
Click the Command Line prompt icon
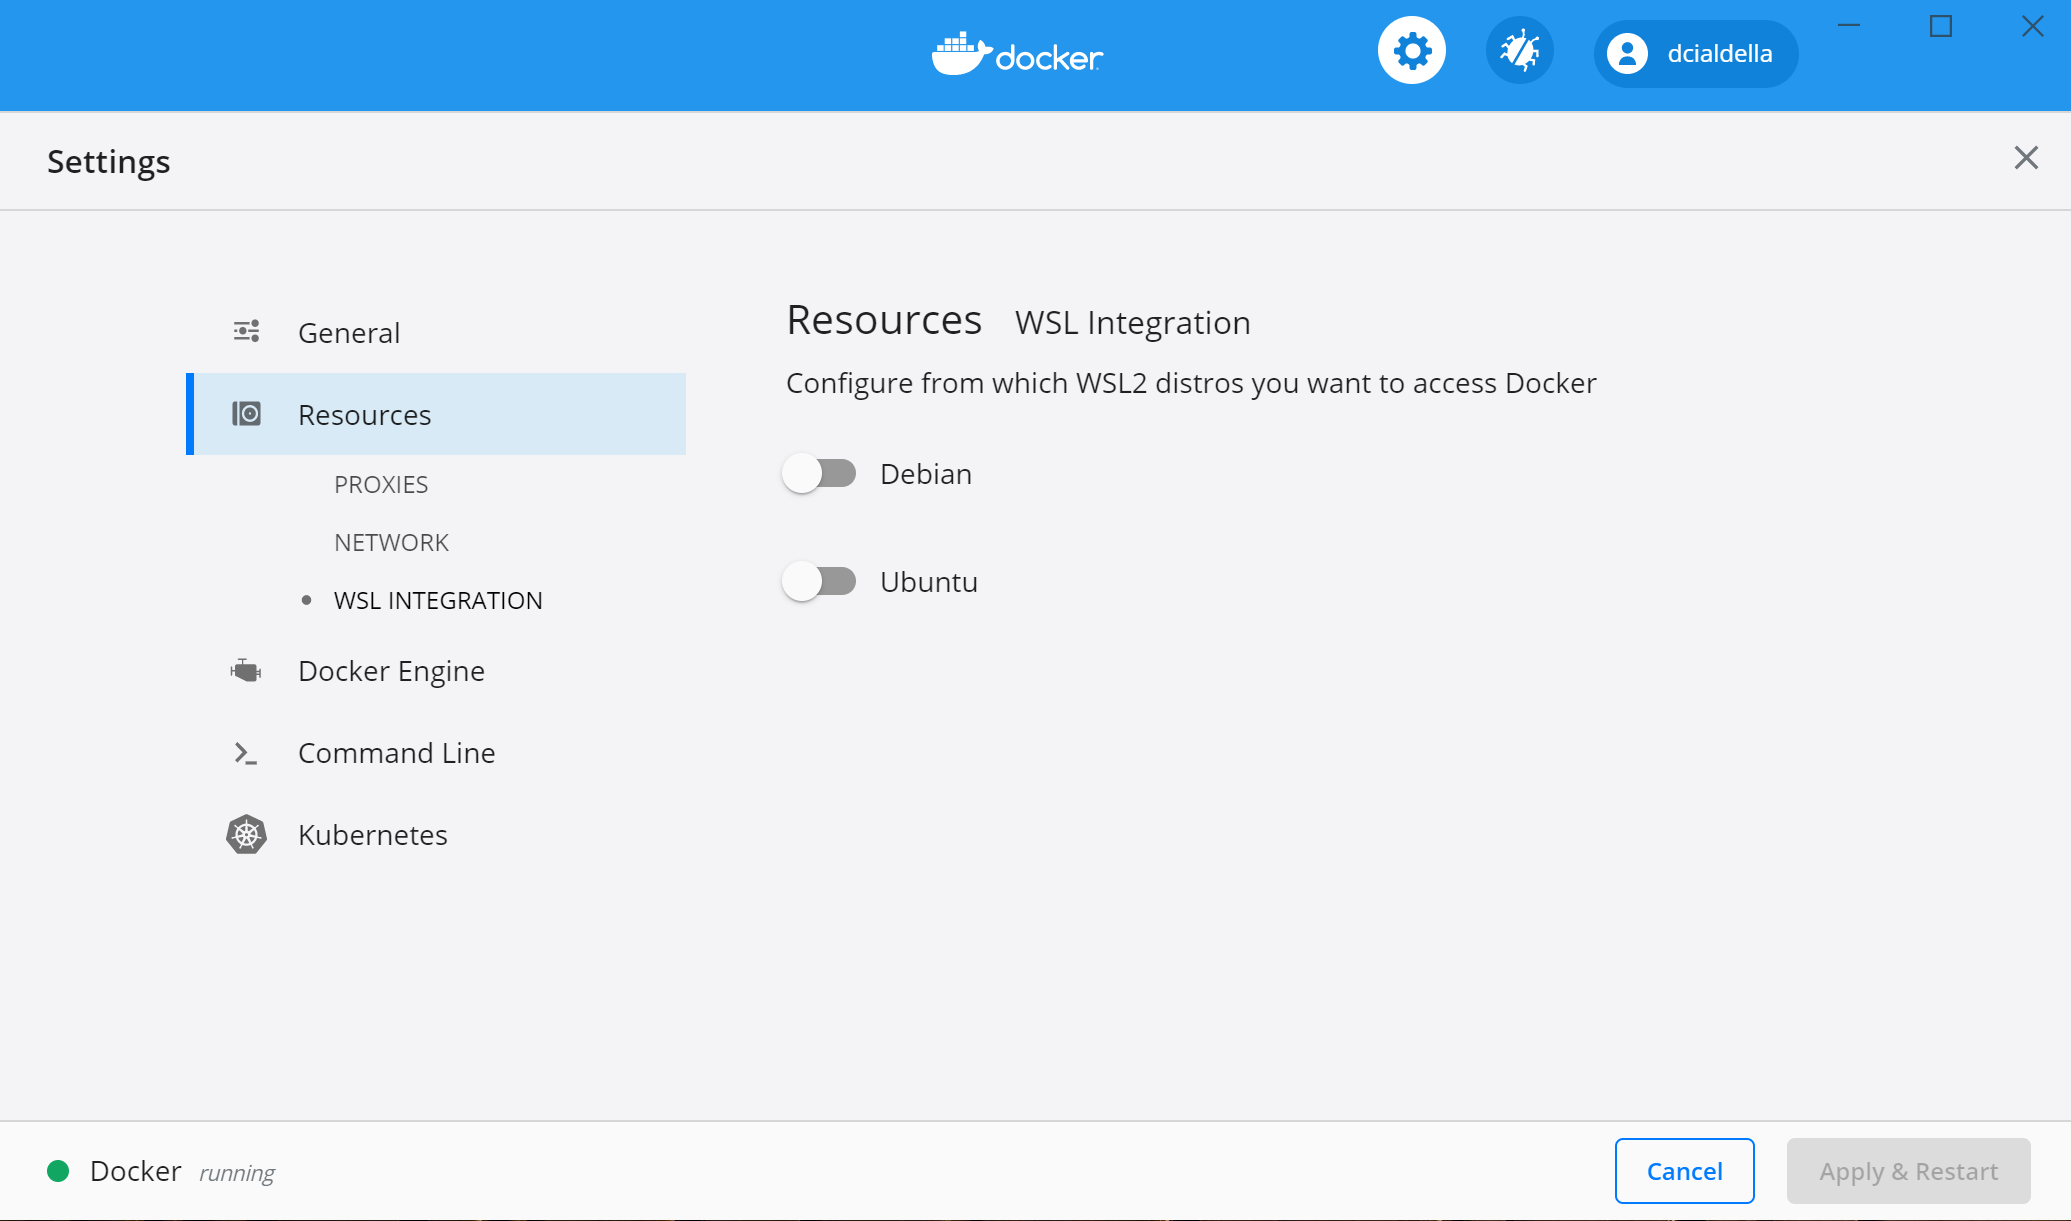[245, 753]
